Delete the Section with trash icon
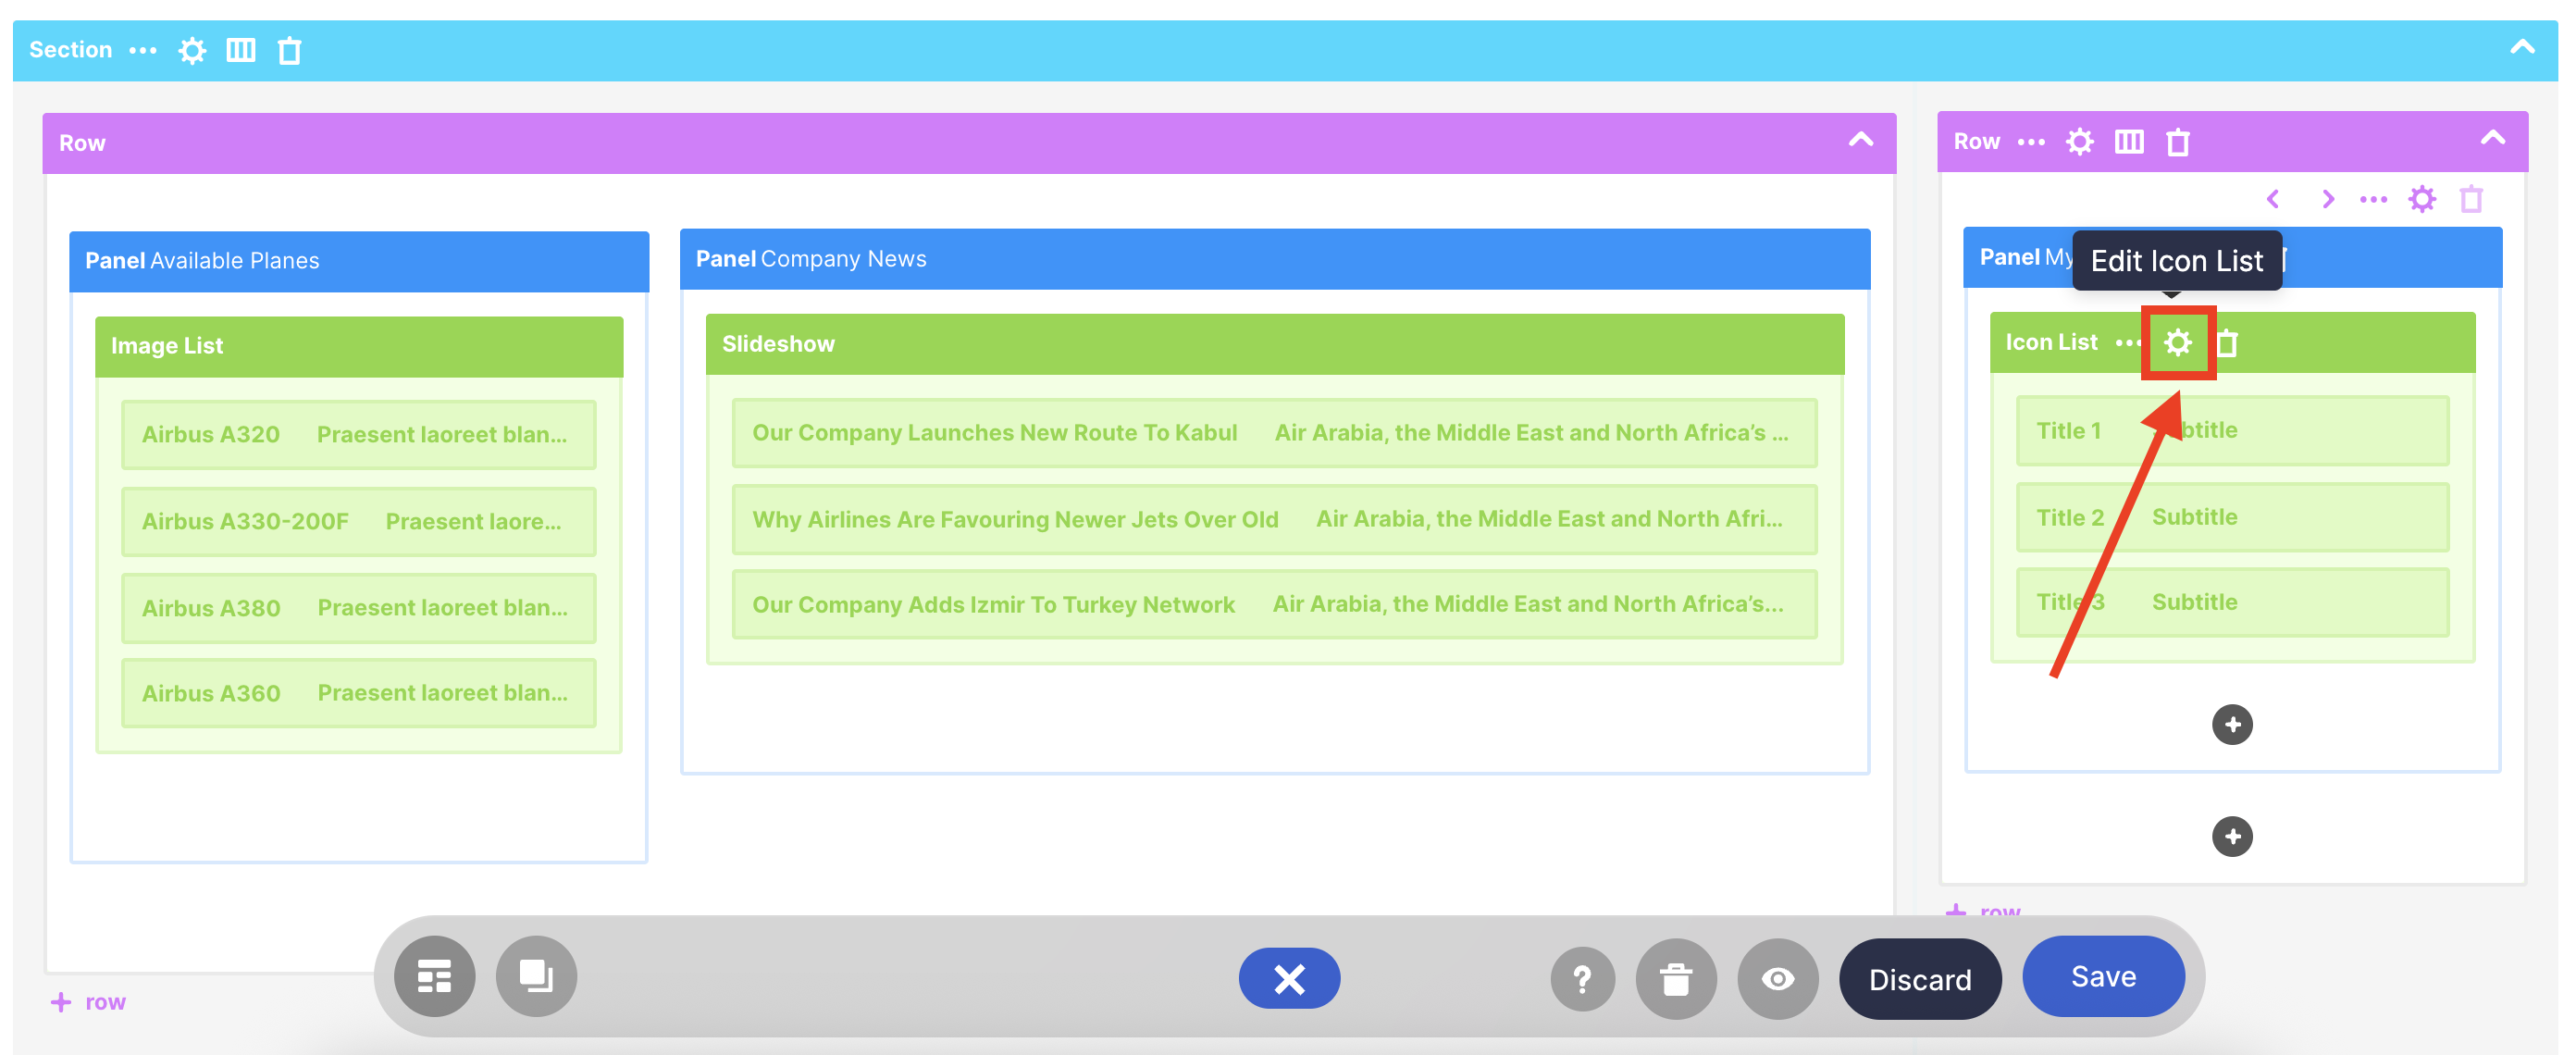Image resolution: width=2576 pixels, height=1055 pixels. 289,50
